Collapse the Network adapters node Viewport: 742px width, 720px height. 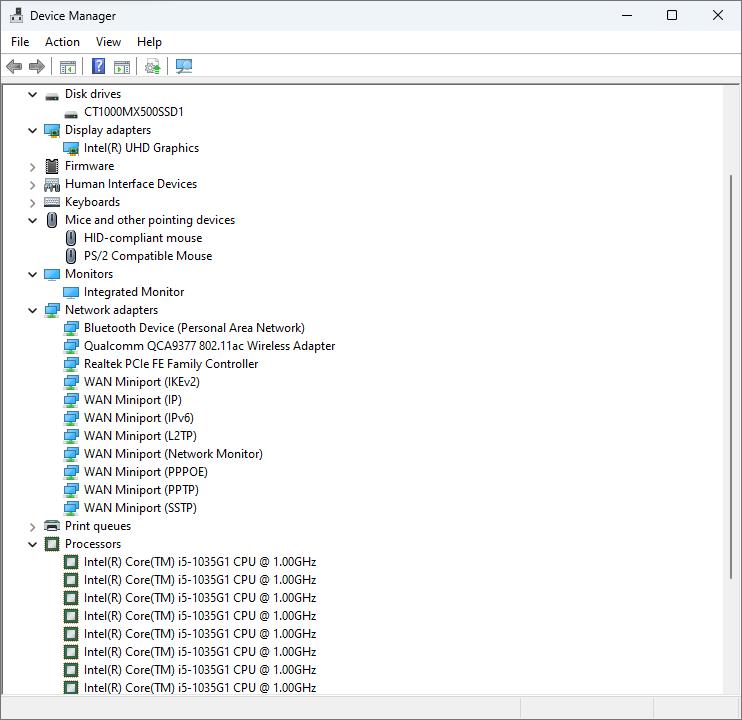click(x=33, y=310)
